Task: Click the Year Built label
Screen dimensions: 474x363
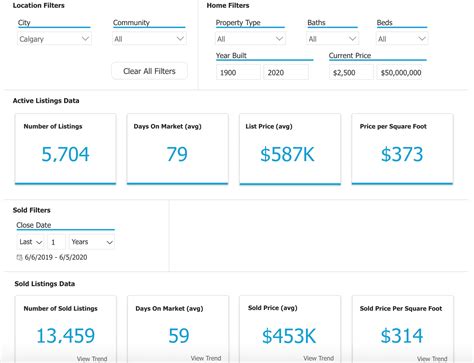Action: pyautogui.click(x=231, y=55)
